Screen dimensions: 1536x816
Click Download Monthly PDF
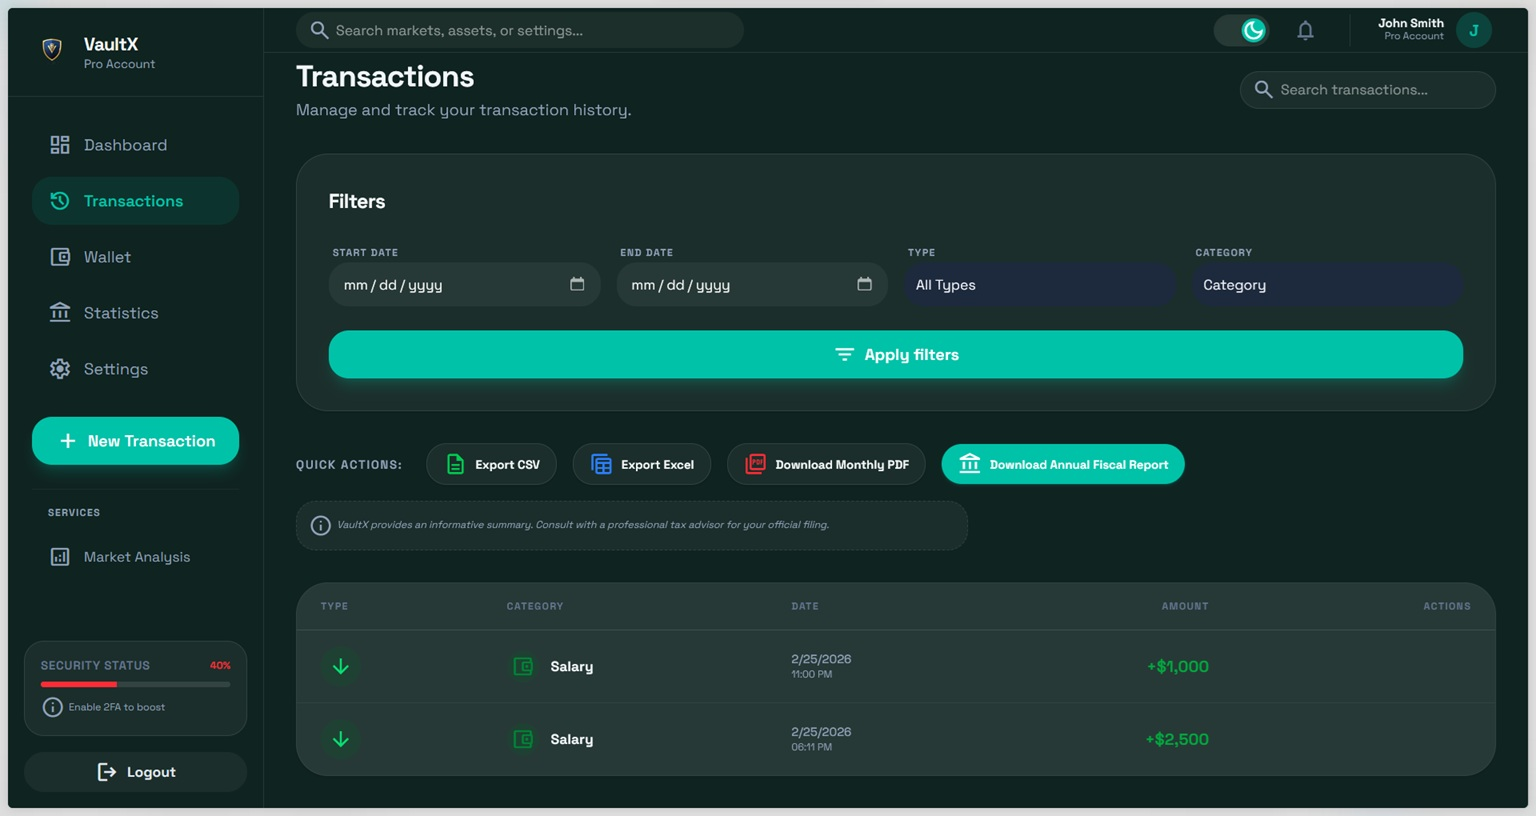(826, 464)
